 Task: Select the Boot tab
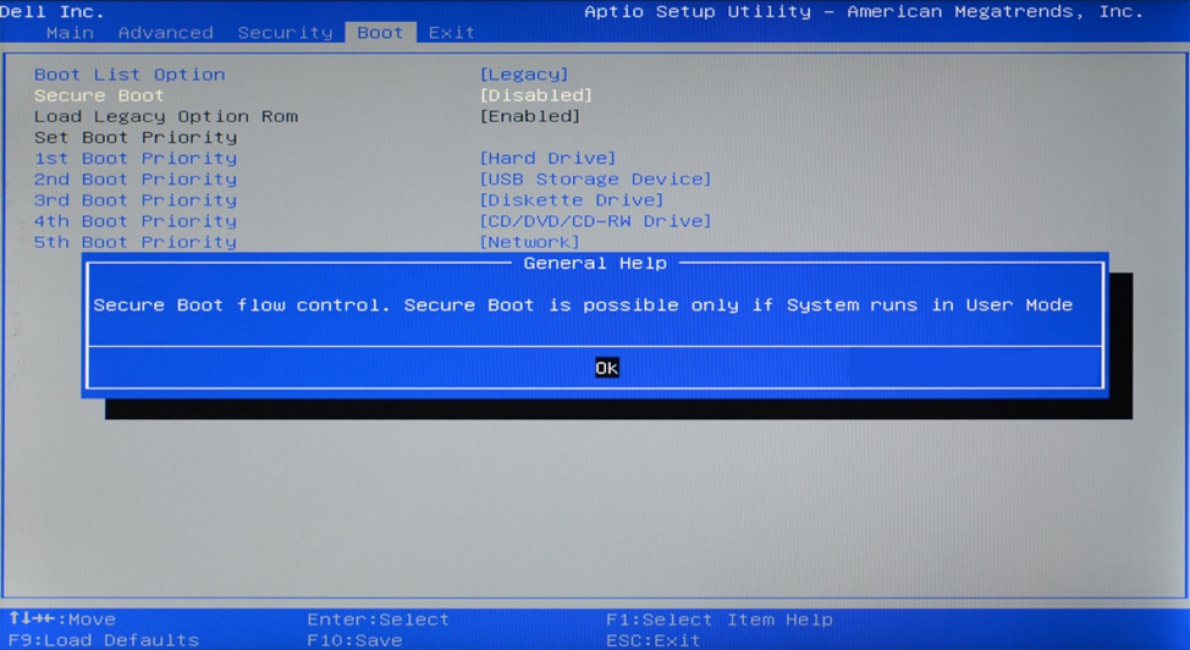(x=380, y=33)
